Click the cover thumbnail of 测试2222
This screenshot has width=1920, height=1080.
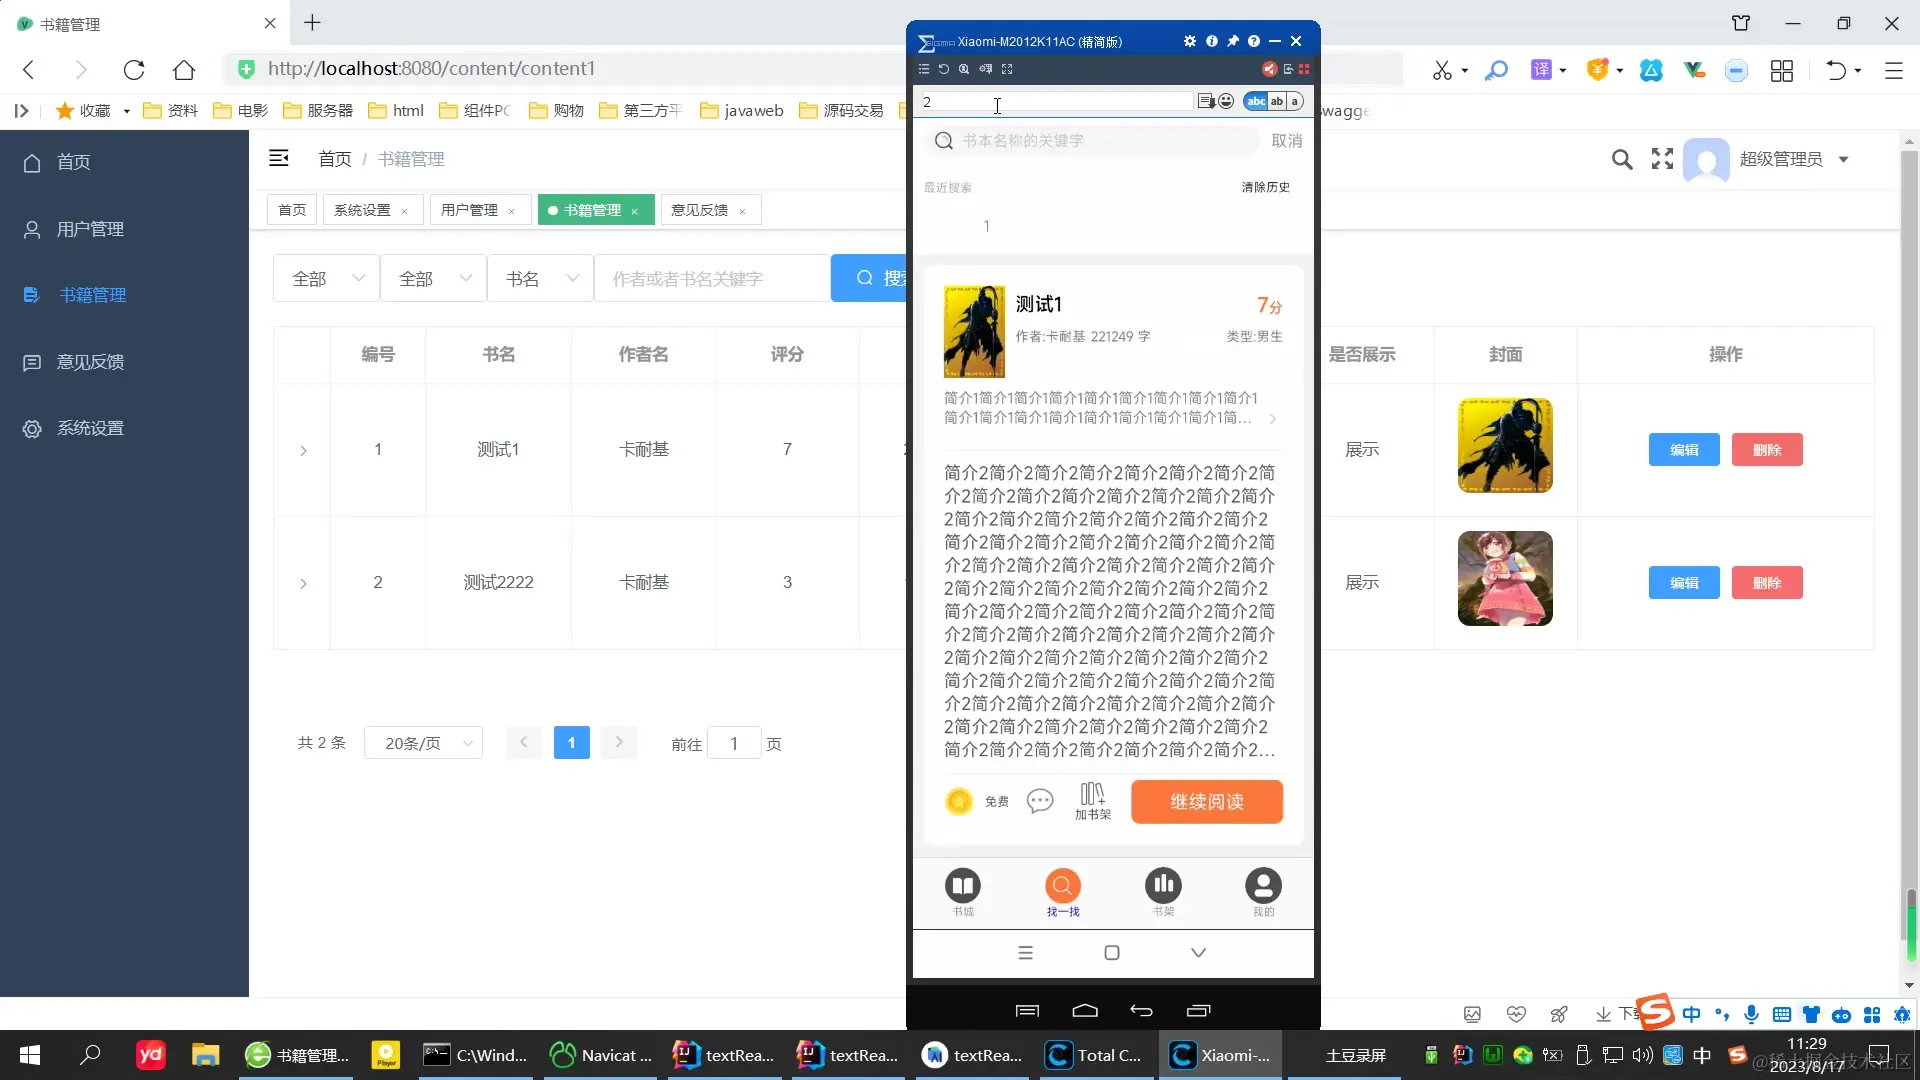[x=1504, y=579]
